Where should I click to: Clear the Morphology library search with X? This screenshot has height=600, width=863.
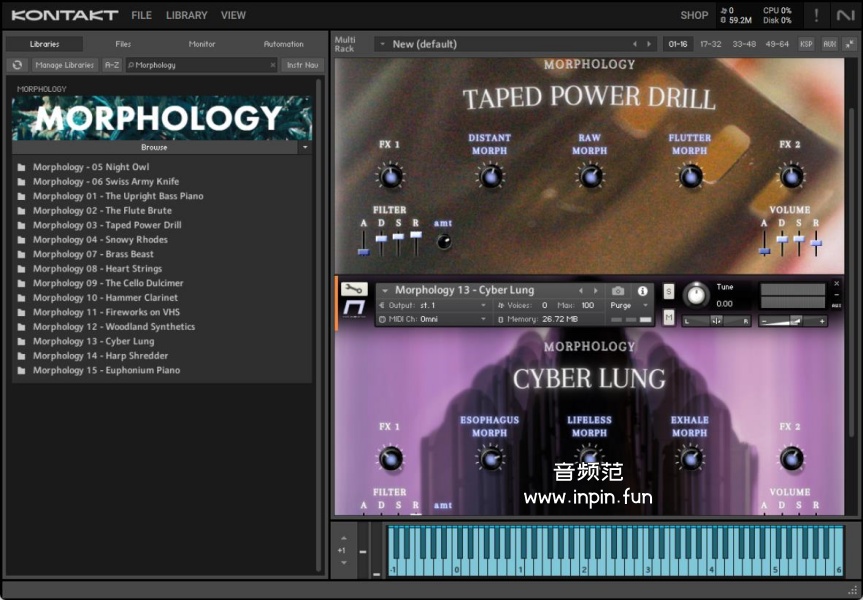coord(273,65)
